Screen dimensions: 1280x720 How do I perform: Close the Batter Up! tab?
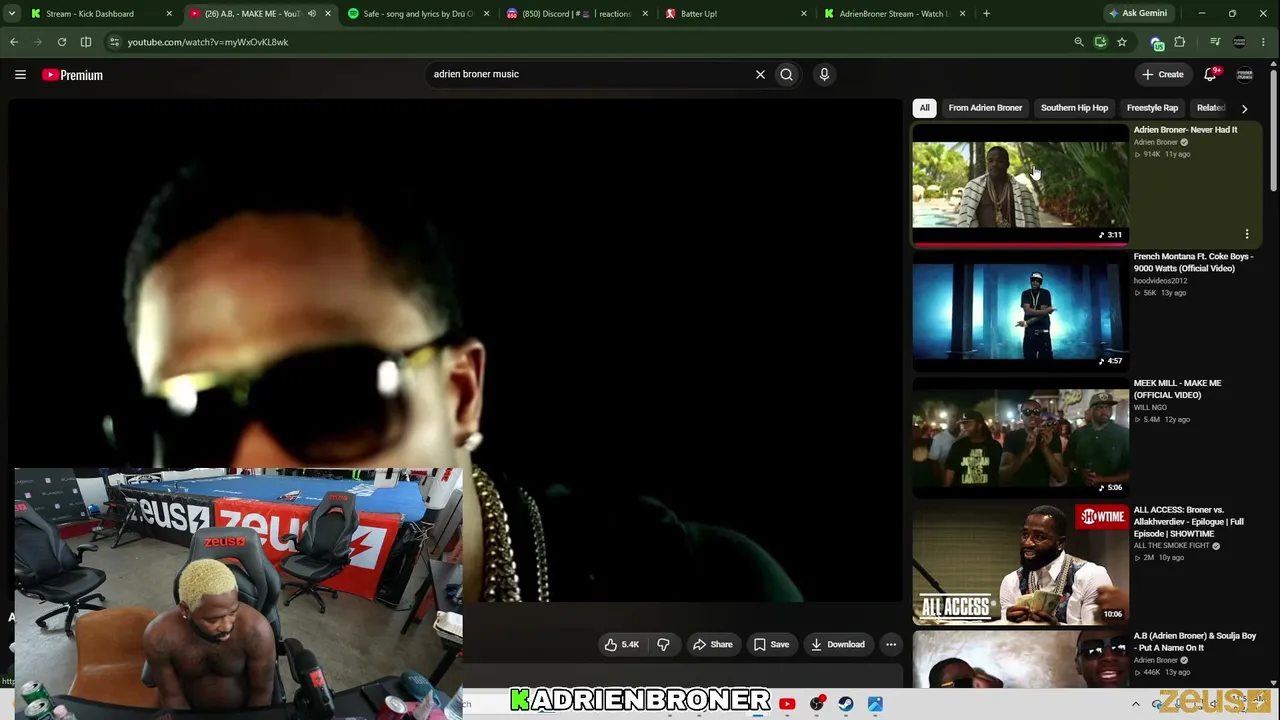[804, 14]
